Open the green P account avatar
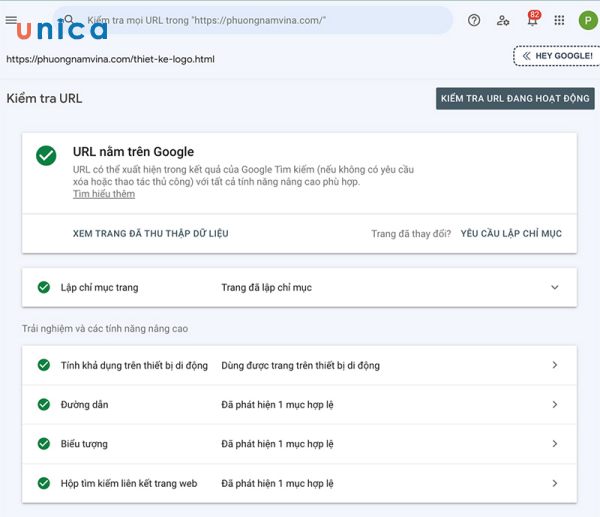The image size is (600, 517). coord(586,20)
